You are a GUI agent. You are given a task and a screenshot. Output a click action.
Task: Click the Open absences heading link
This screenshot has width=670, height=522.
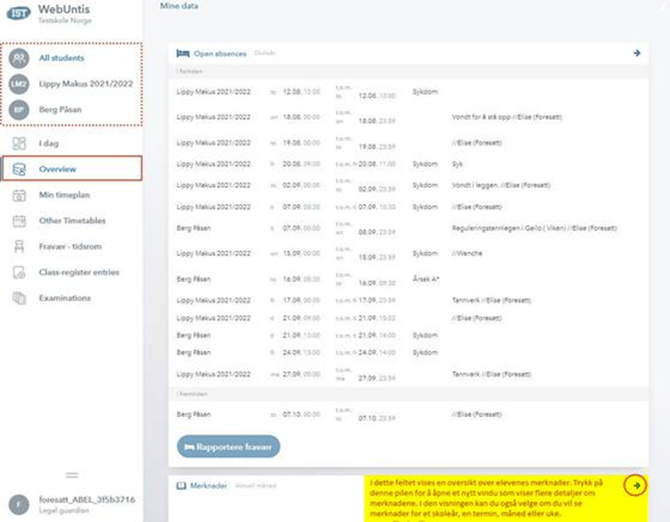(220, 53)
